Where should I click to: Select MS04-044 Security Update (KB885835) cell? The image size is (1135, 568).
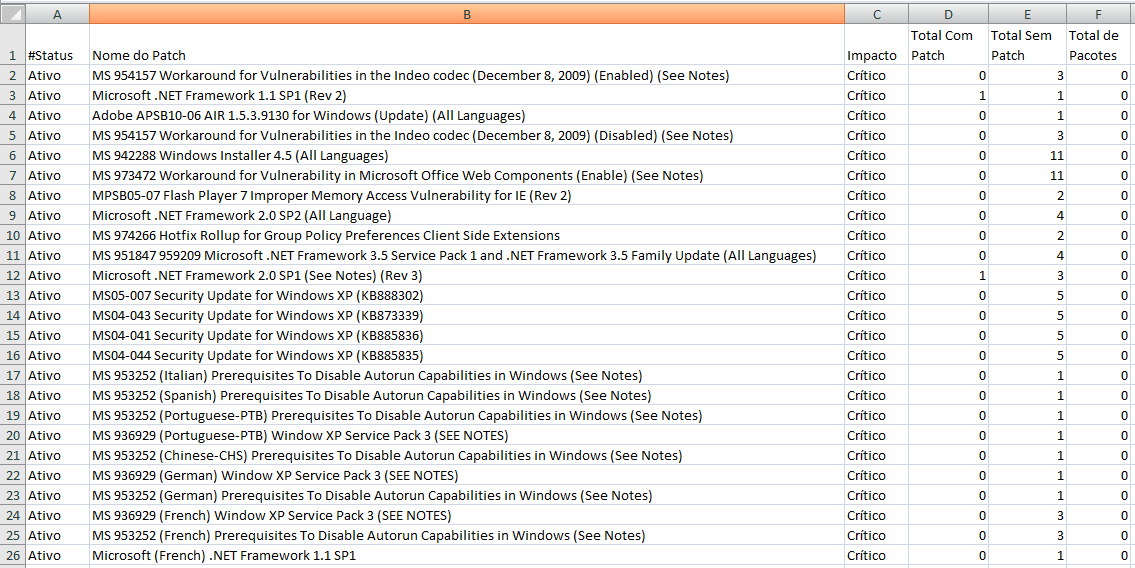467,355
